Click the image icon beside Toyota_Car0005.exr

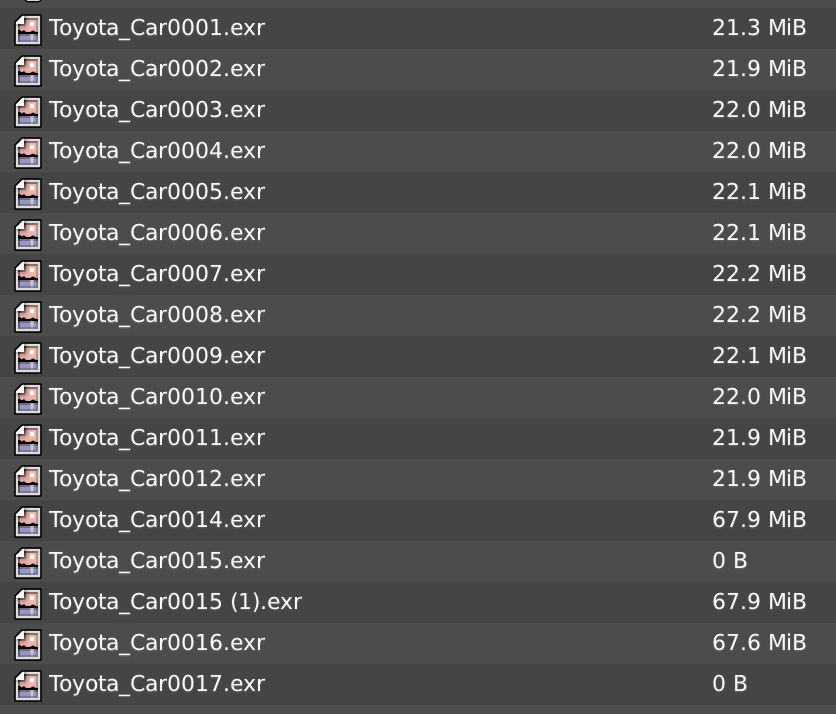pyautogui.click(x=28, y=194)
